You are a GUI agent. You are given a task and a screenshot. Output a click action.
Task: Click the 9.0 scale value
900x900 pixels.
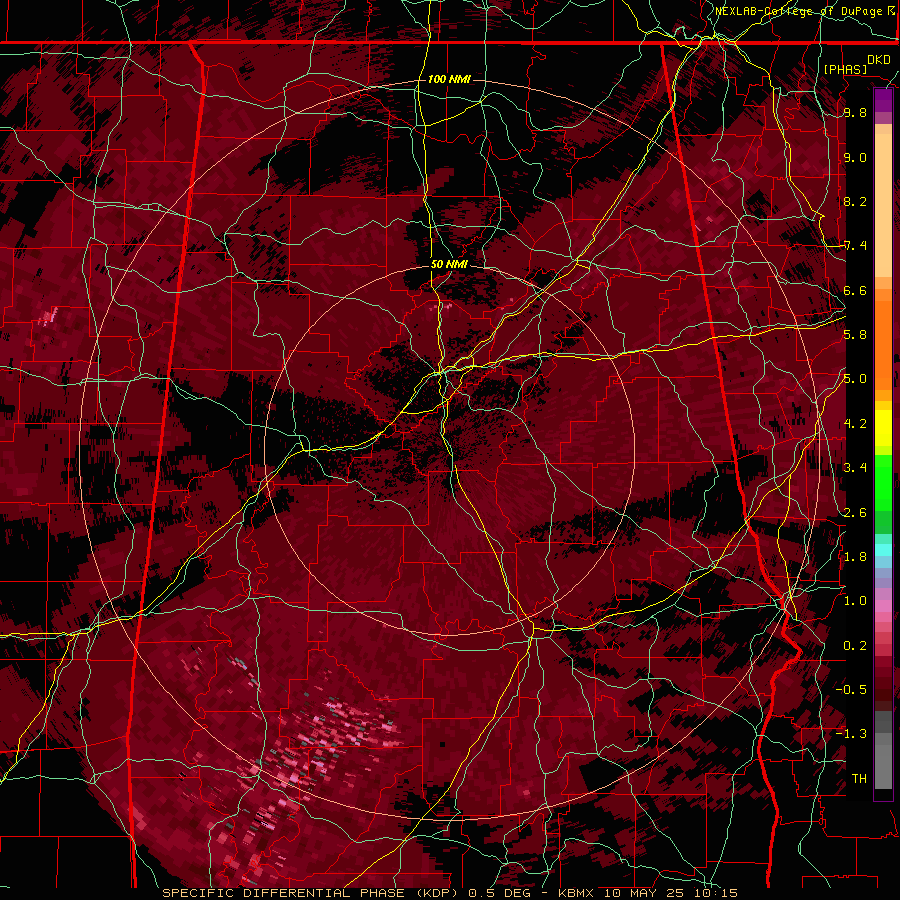855,158
